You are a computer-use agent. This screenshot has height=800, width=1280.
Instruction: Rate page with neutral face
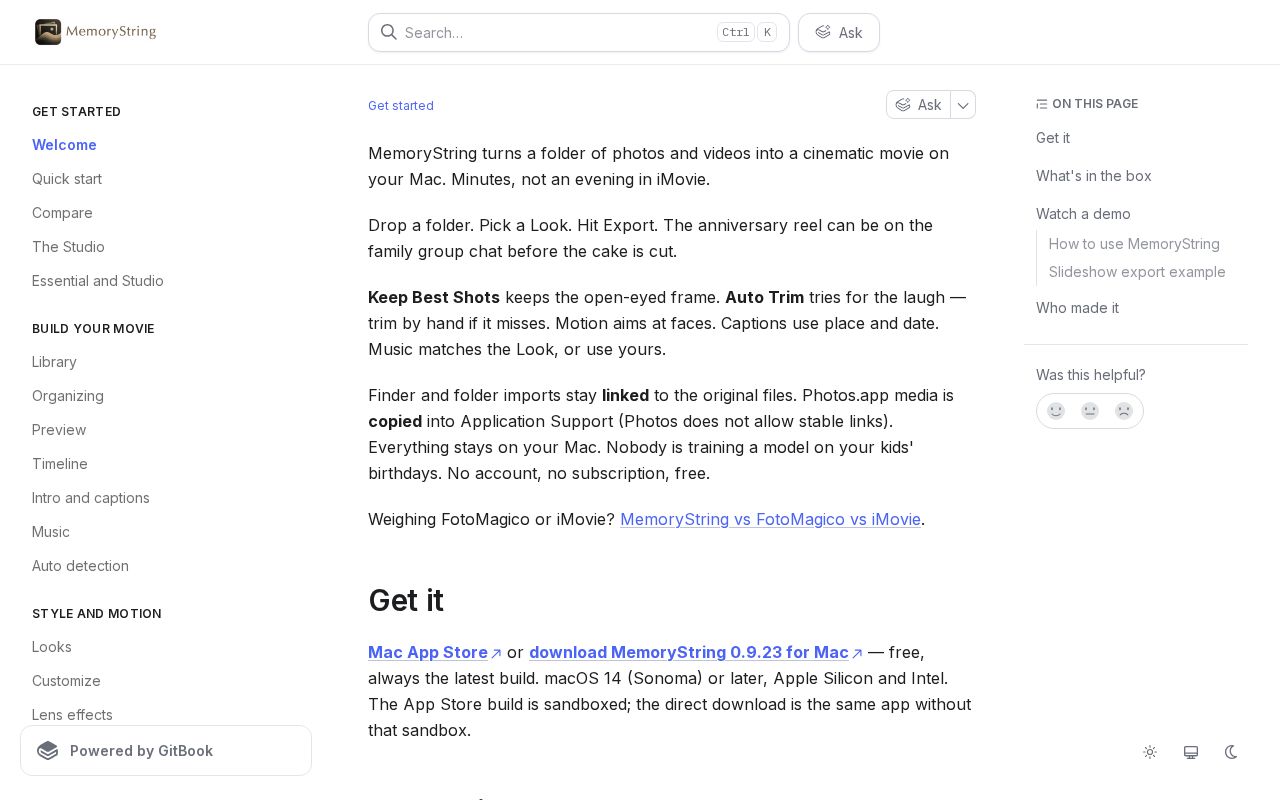[1090, 411]
